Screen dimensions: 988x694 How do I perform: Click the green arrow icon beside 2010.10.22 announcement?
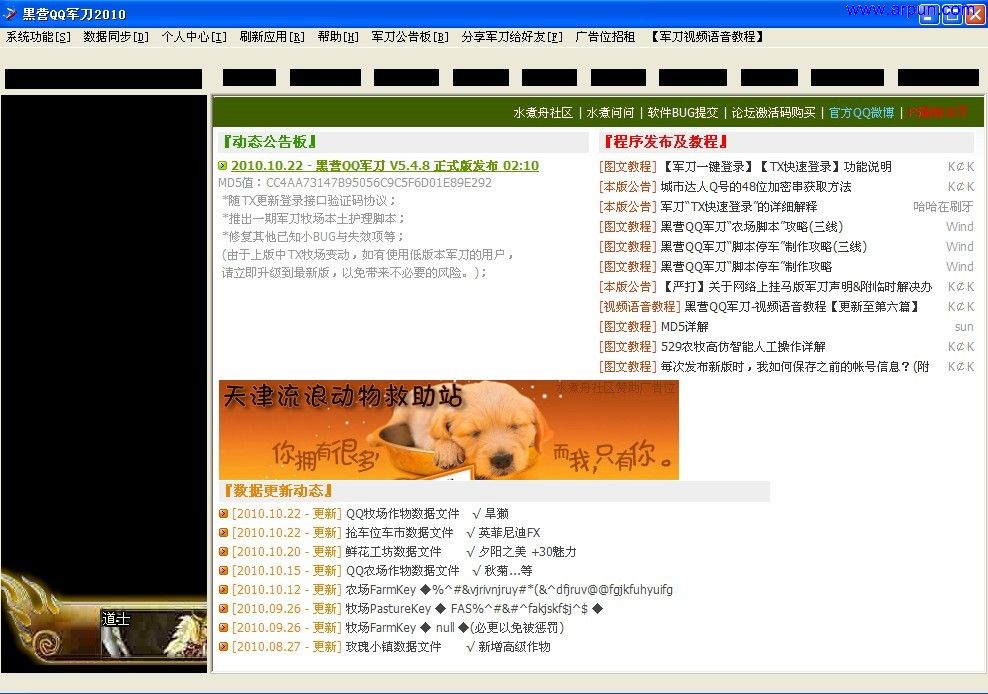(222, 166)
